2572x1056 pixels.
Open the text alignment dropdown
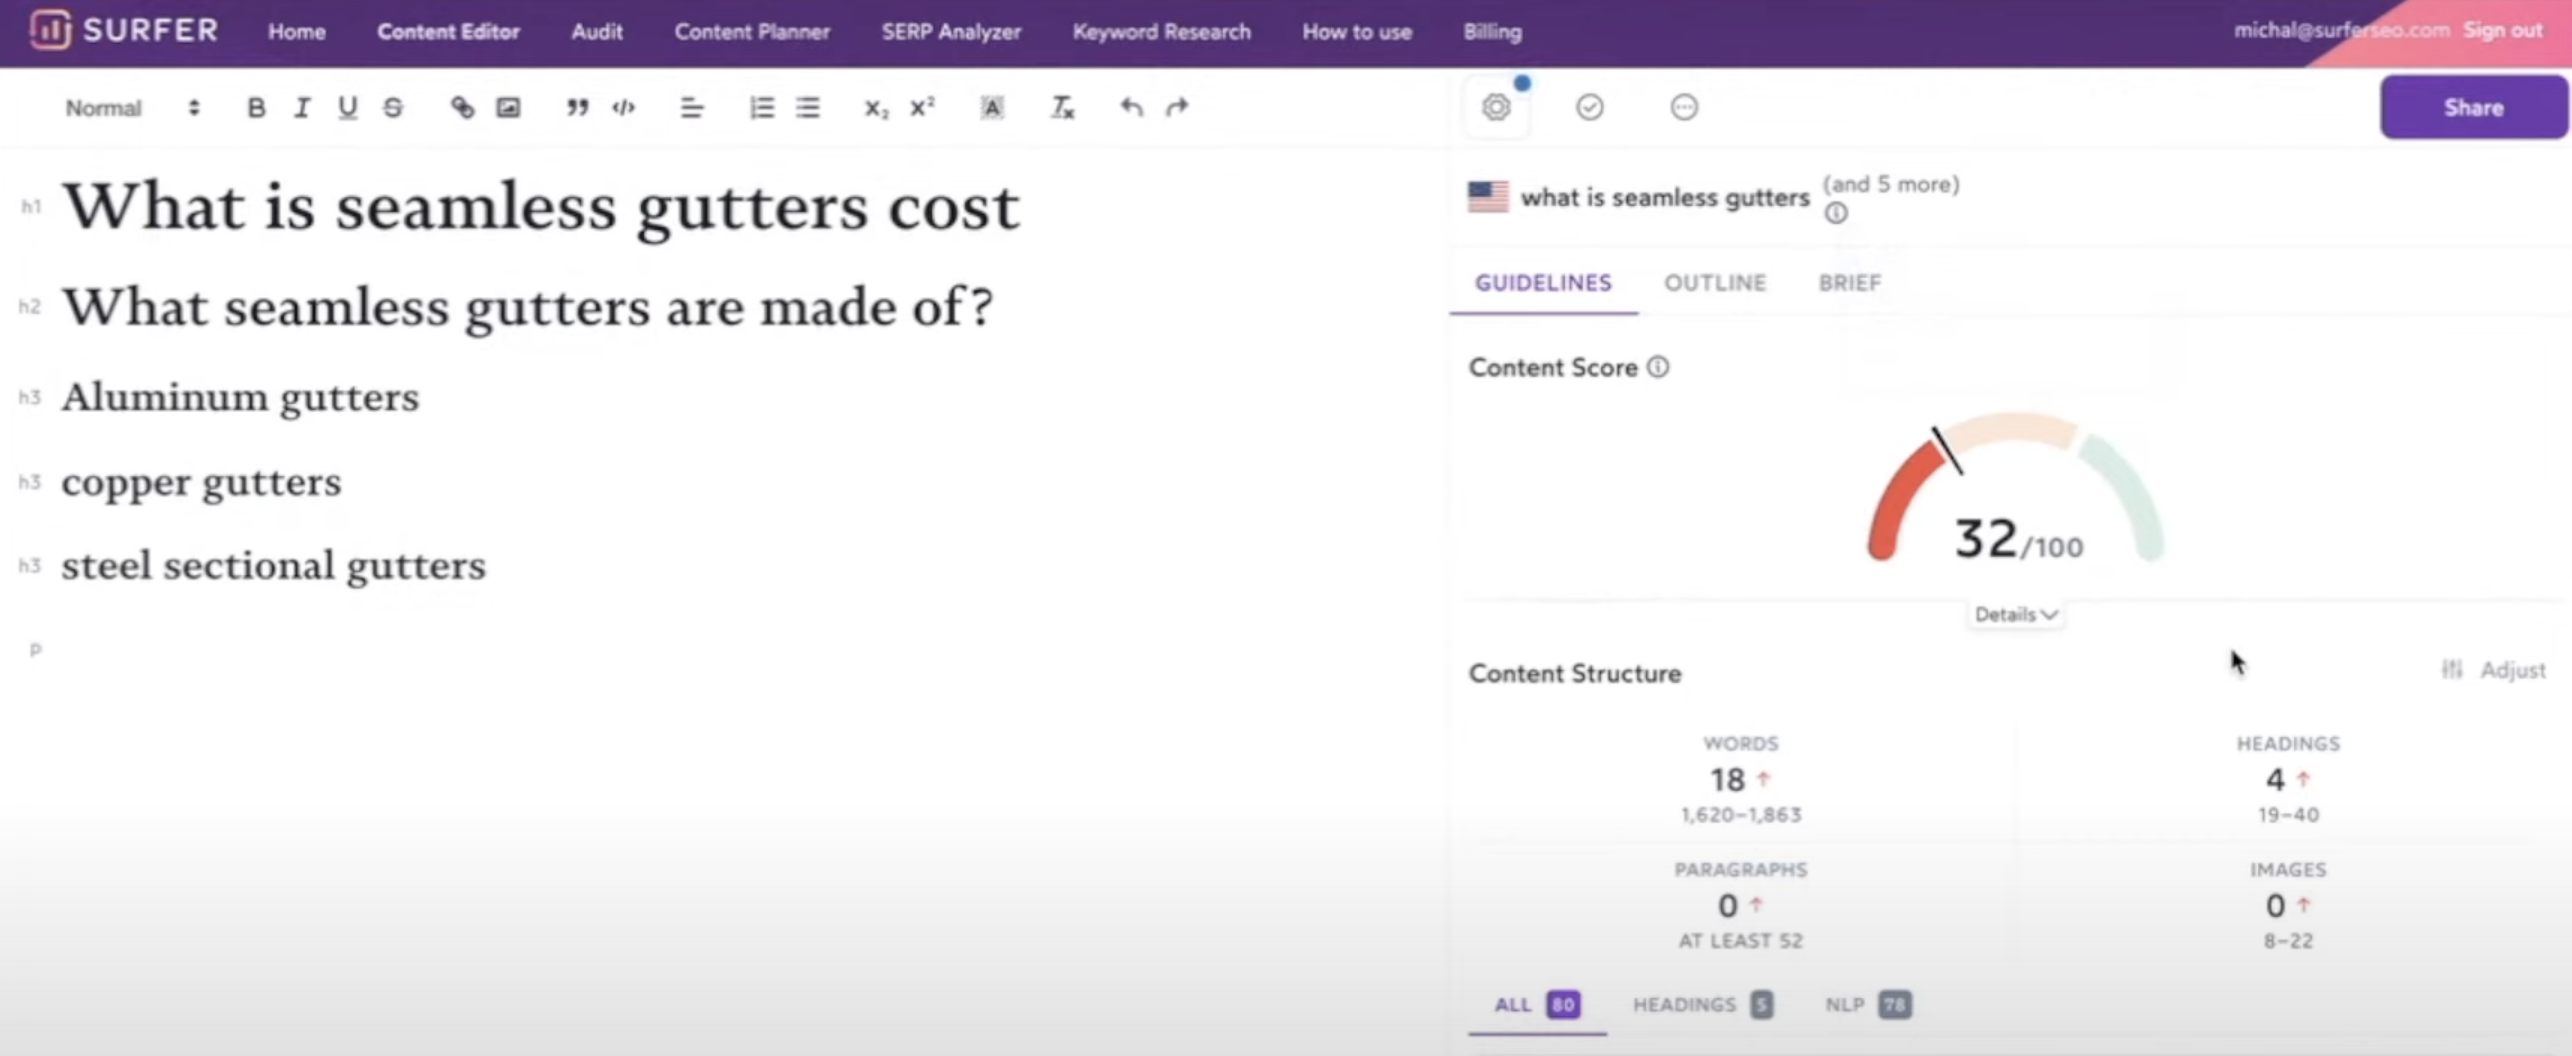pyautogui.click(x=691, y=108)
